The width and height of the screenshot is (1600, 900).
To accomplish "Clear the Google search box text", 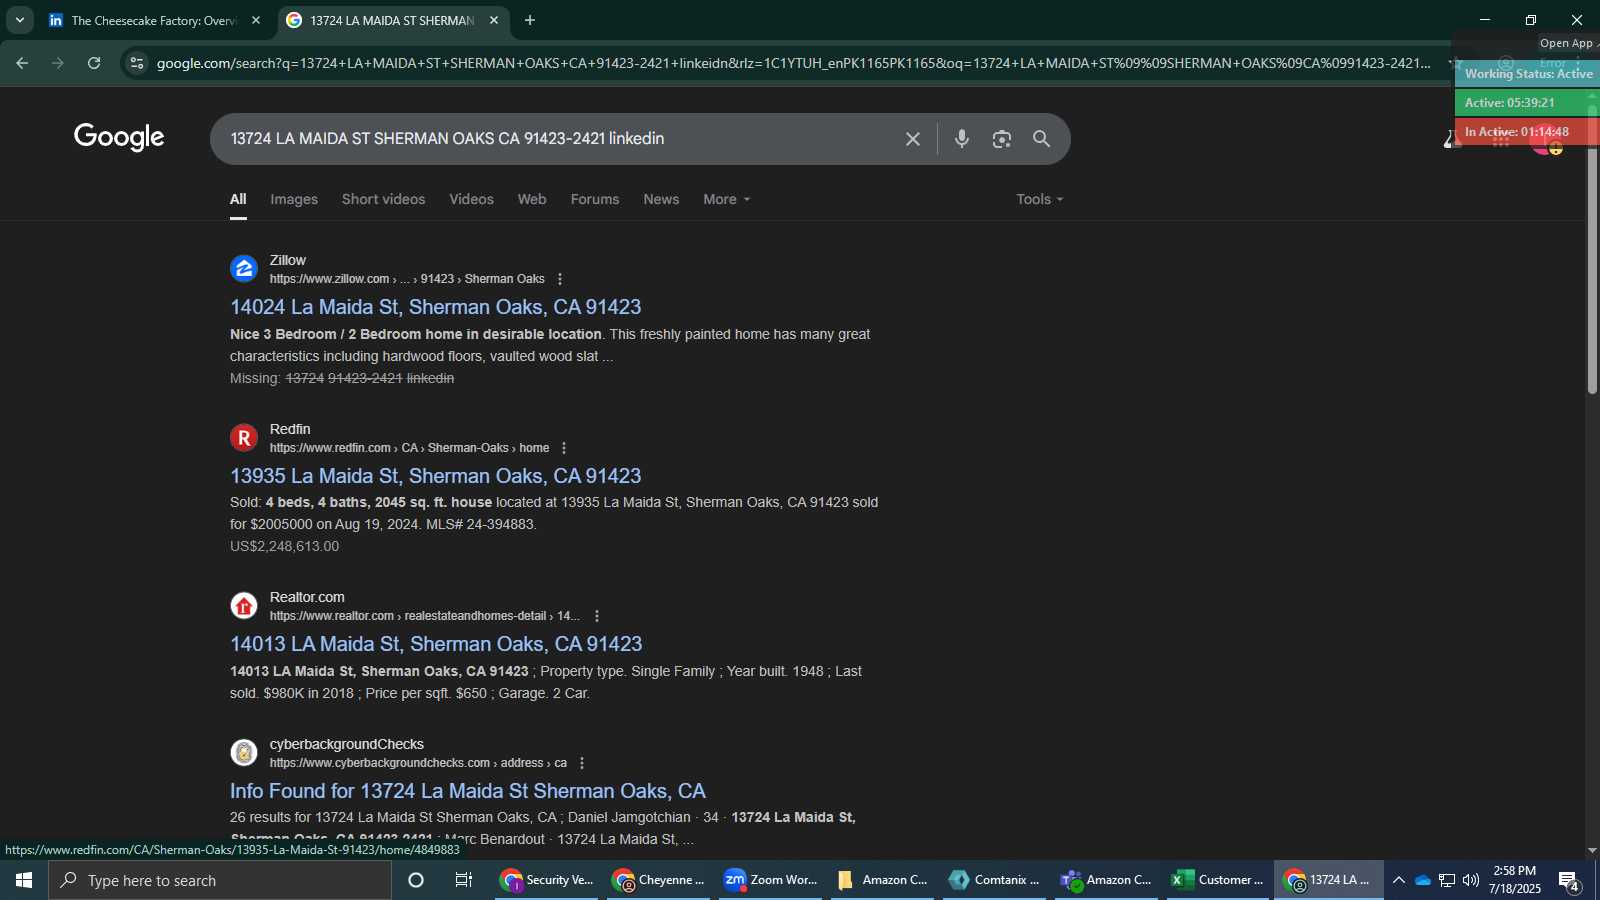I will click(912, 139).
